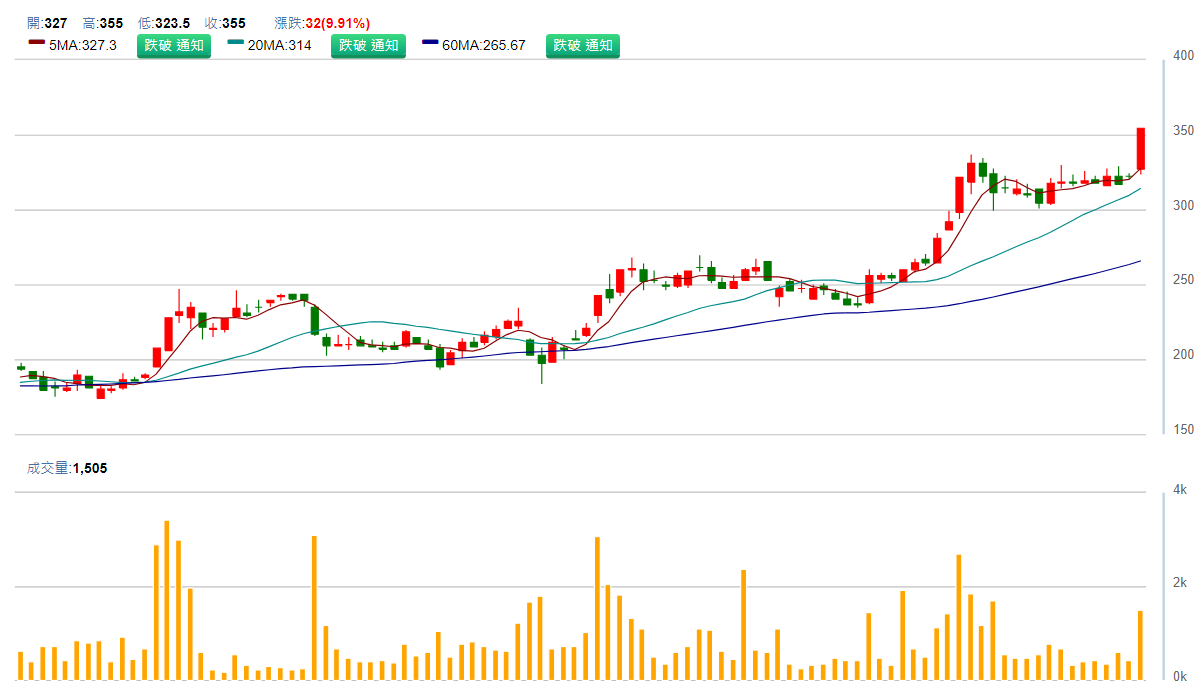Image resolution: width=1200 pixels, height=693 pixels.
Task: Click the dark red 5MA legend swatch
Action: tap(37, 43)
